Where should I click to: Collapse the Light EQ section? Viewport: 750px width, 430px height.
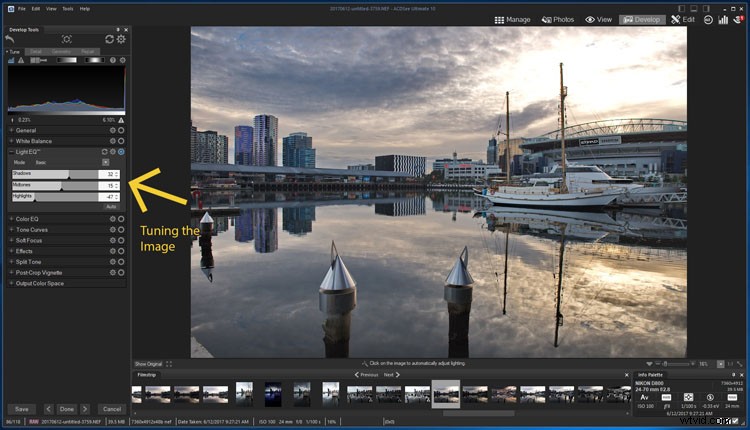click(x=11, y=152)
